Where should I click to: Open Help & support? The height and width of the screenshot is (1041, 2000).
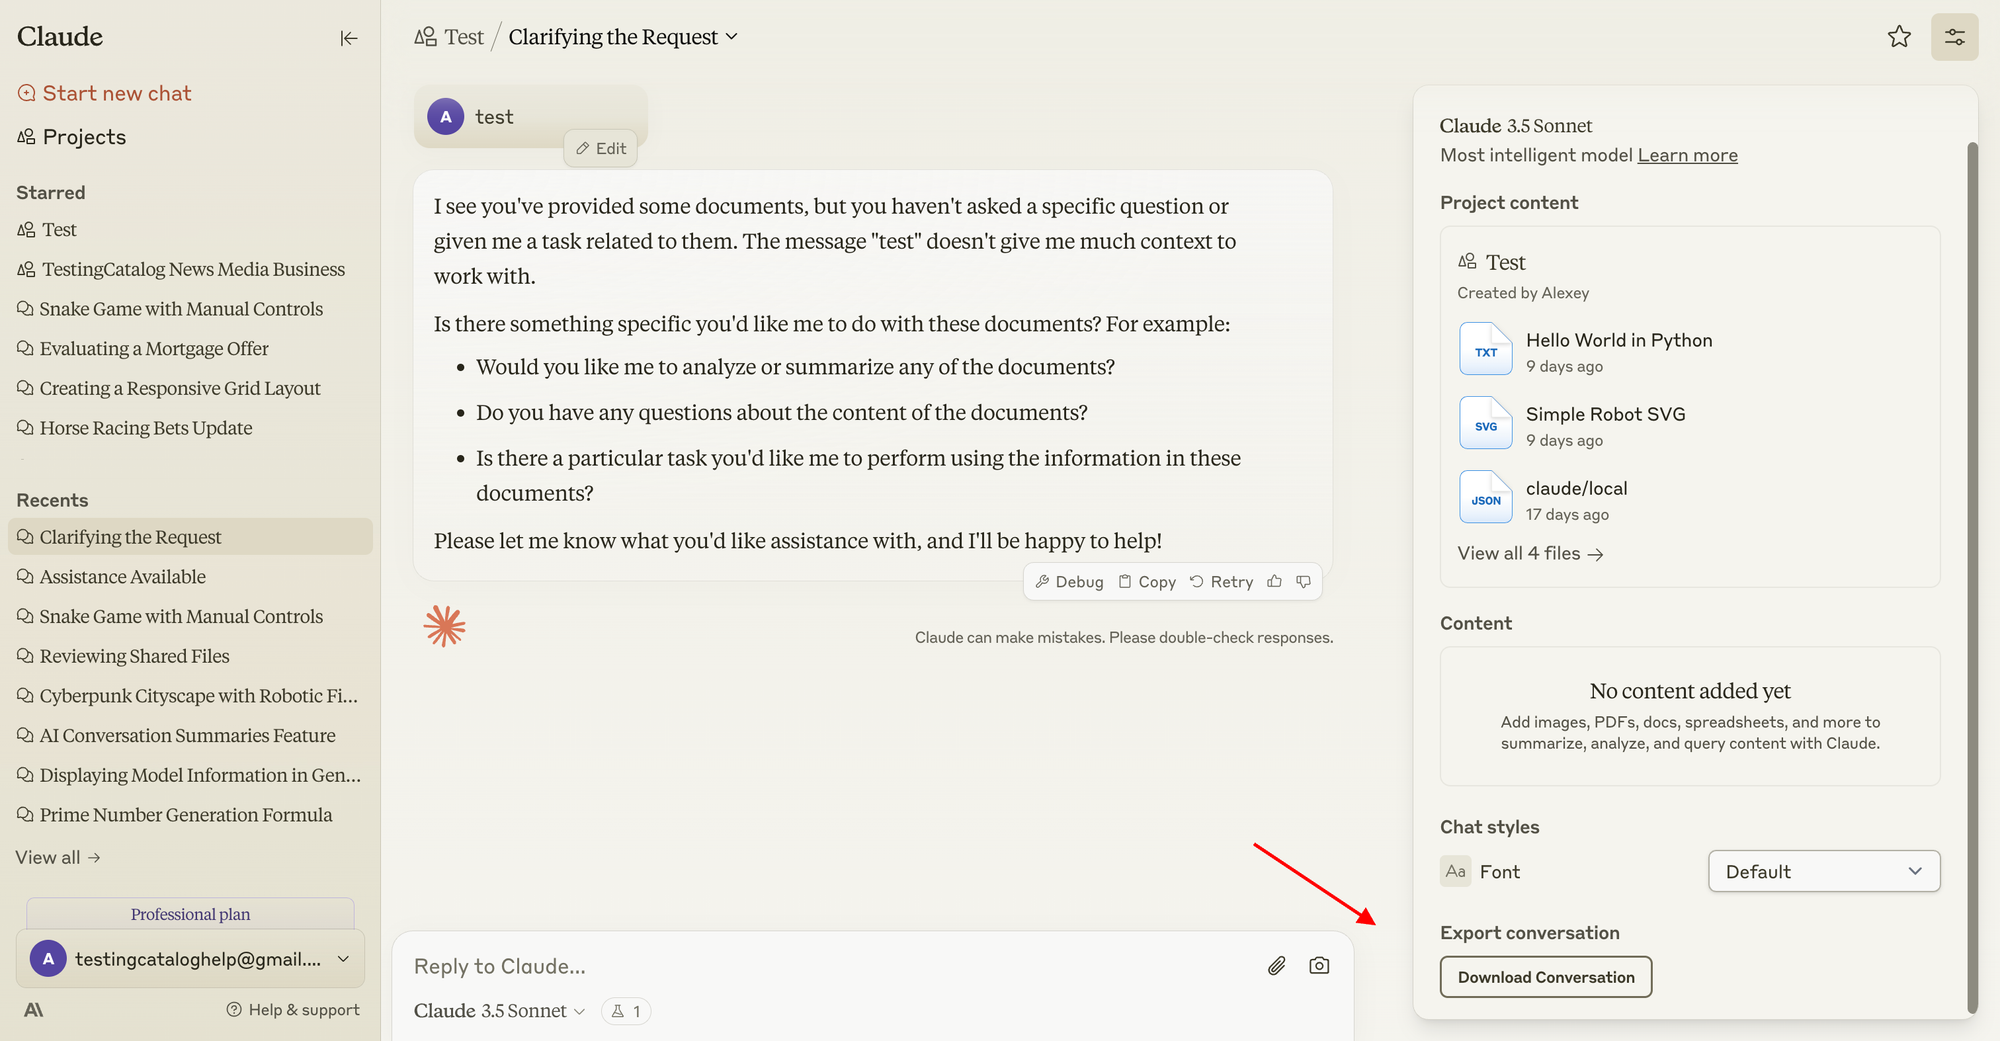point(293,1010)
